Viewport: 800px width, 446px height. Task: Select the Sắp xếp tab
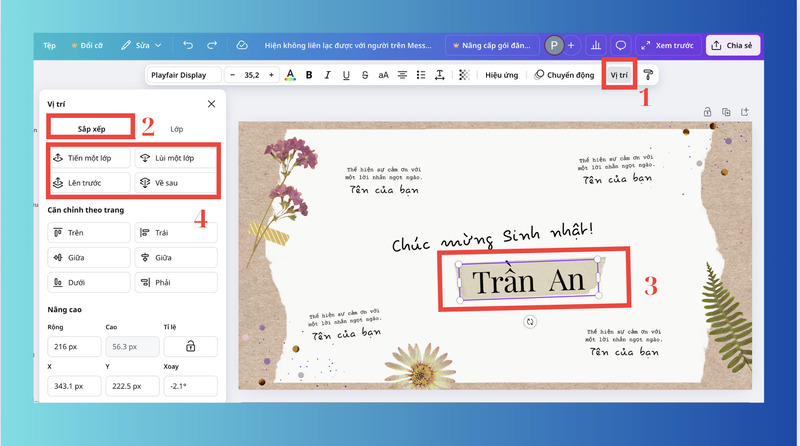click(91, 129)
